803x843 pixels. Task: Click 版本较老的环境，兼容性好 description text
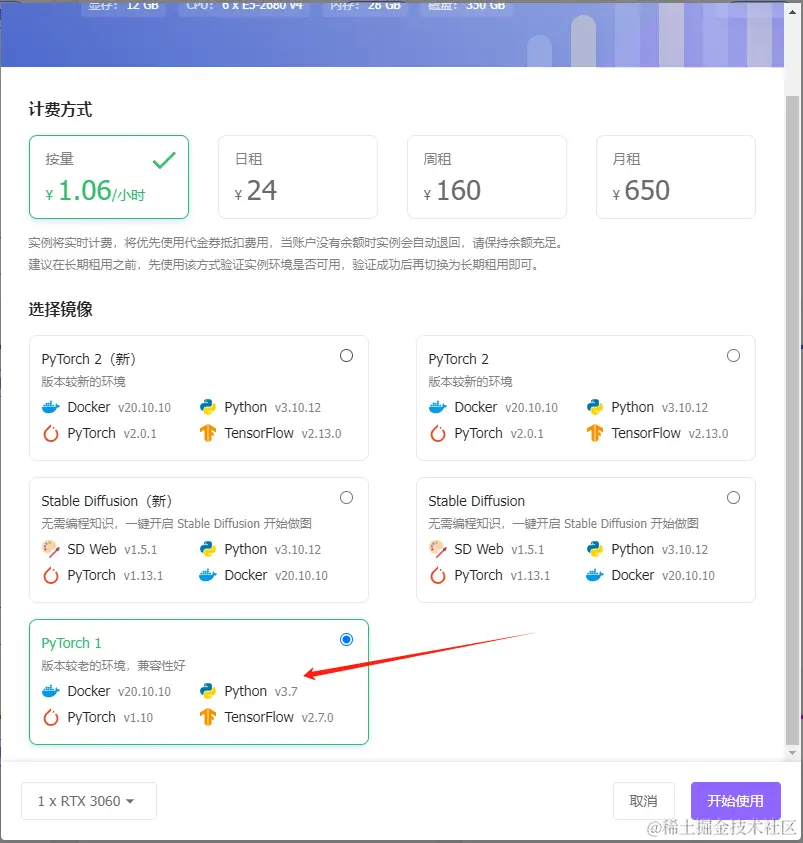click(113, 666)
